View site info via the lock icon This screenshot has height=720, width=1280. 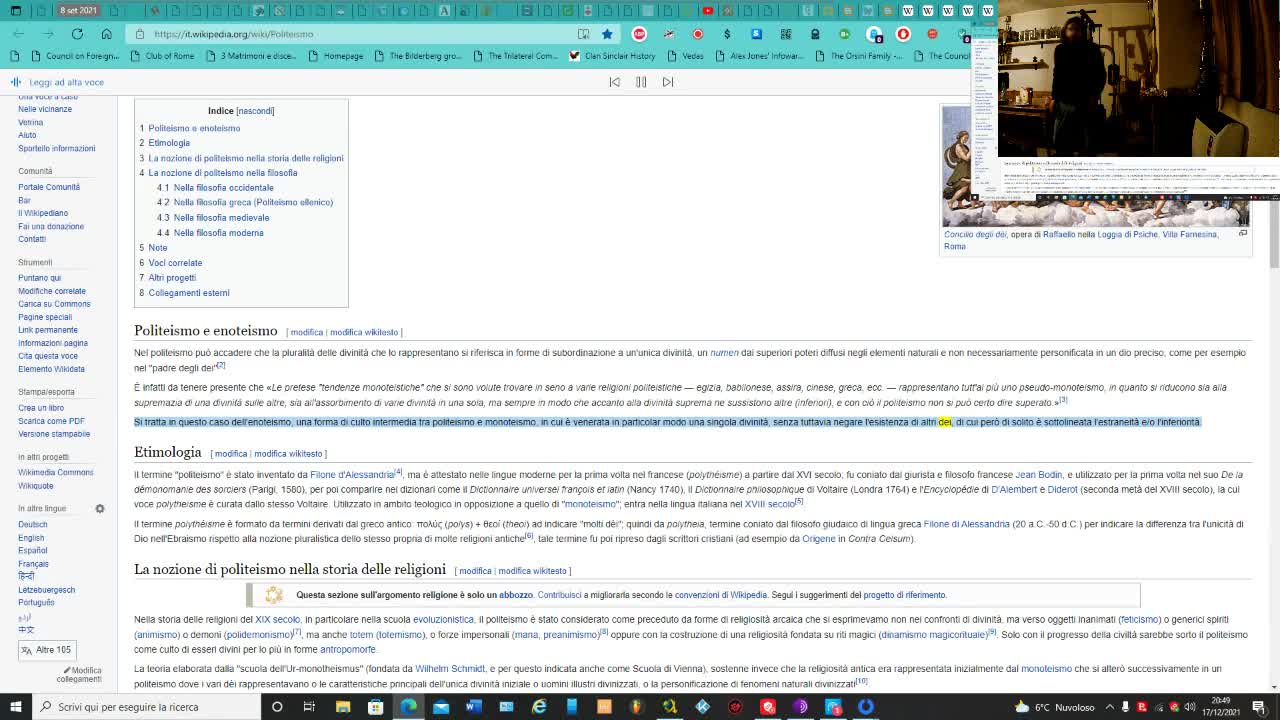point(142,34)
